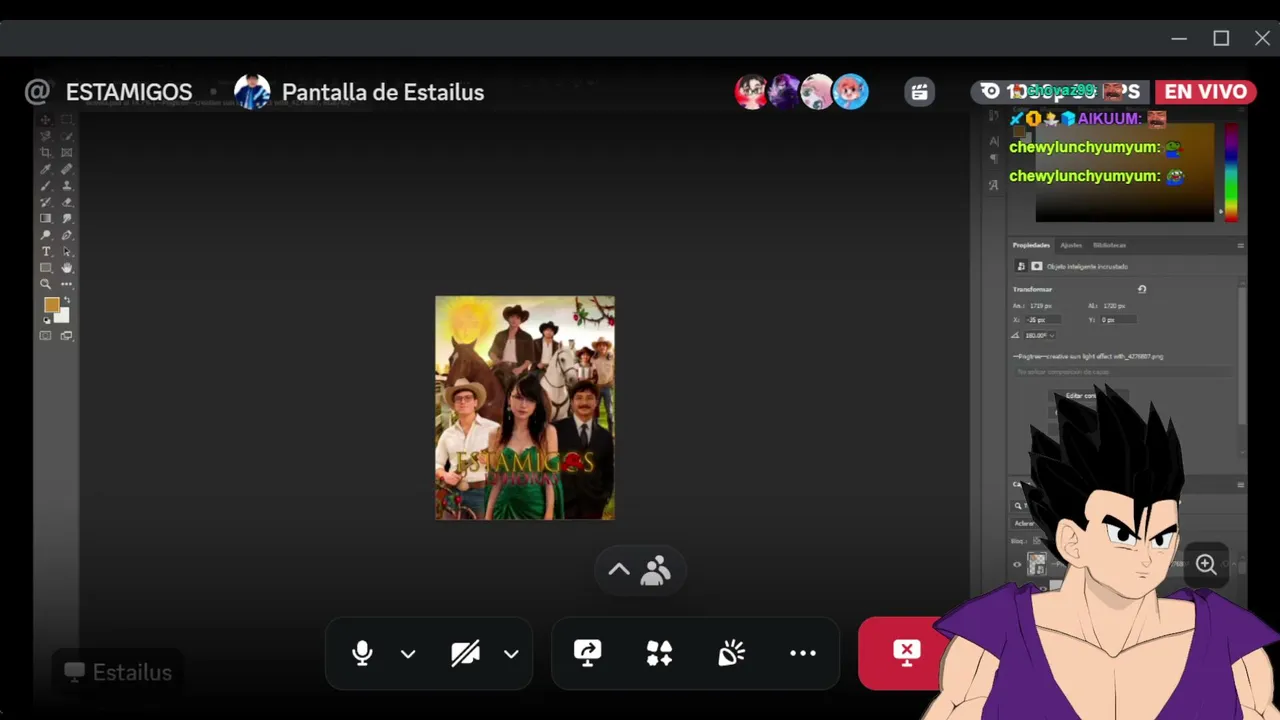Toggle Quick Mask mode
This screenshot has height=720, width=1280.
point(45,336)
